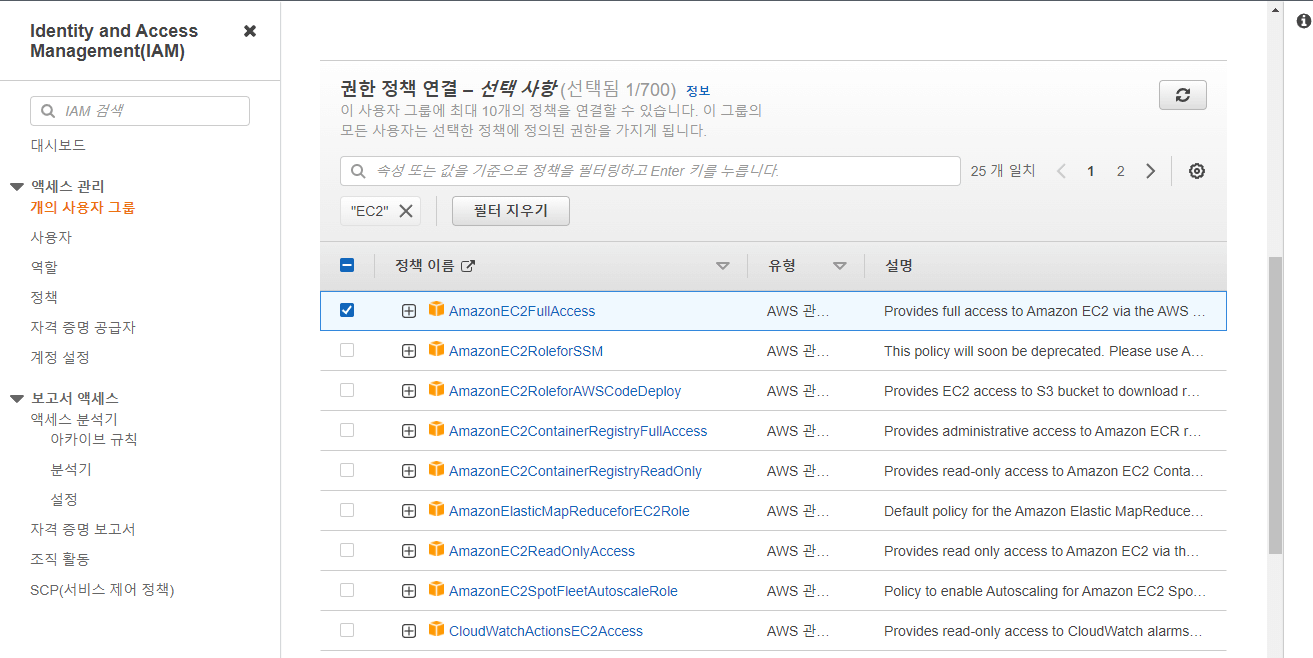Toggle the select-all policies checkbox
The image size is (1313, 658).
347,265
